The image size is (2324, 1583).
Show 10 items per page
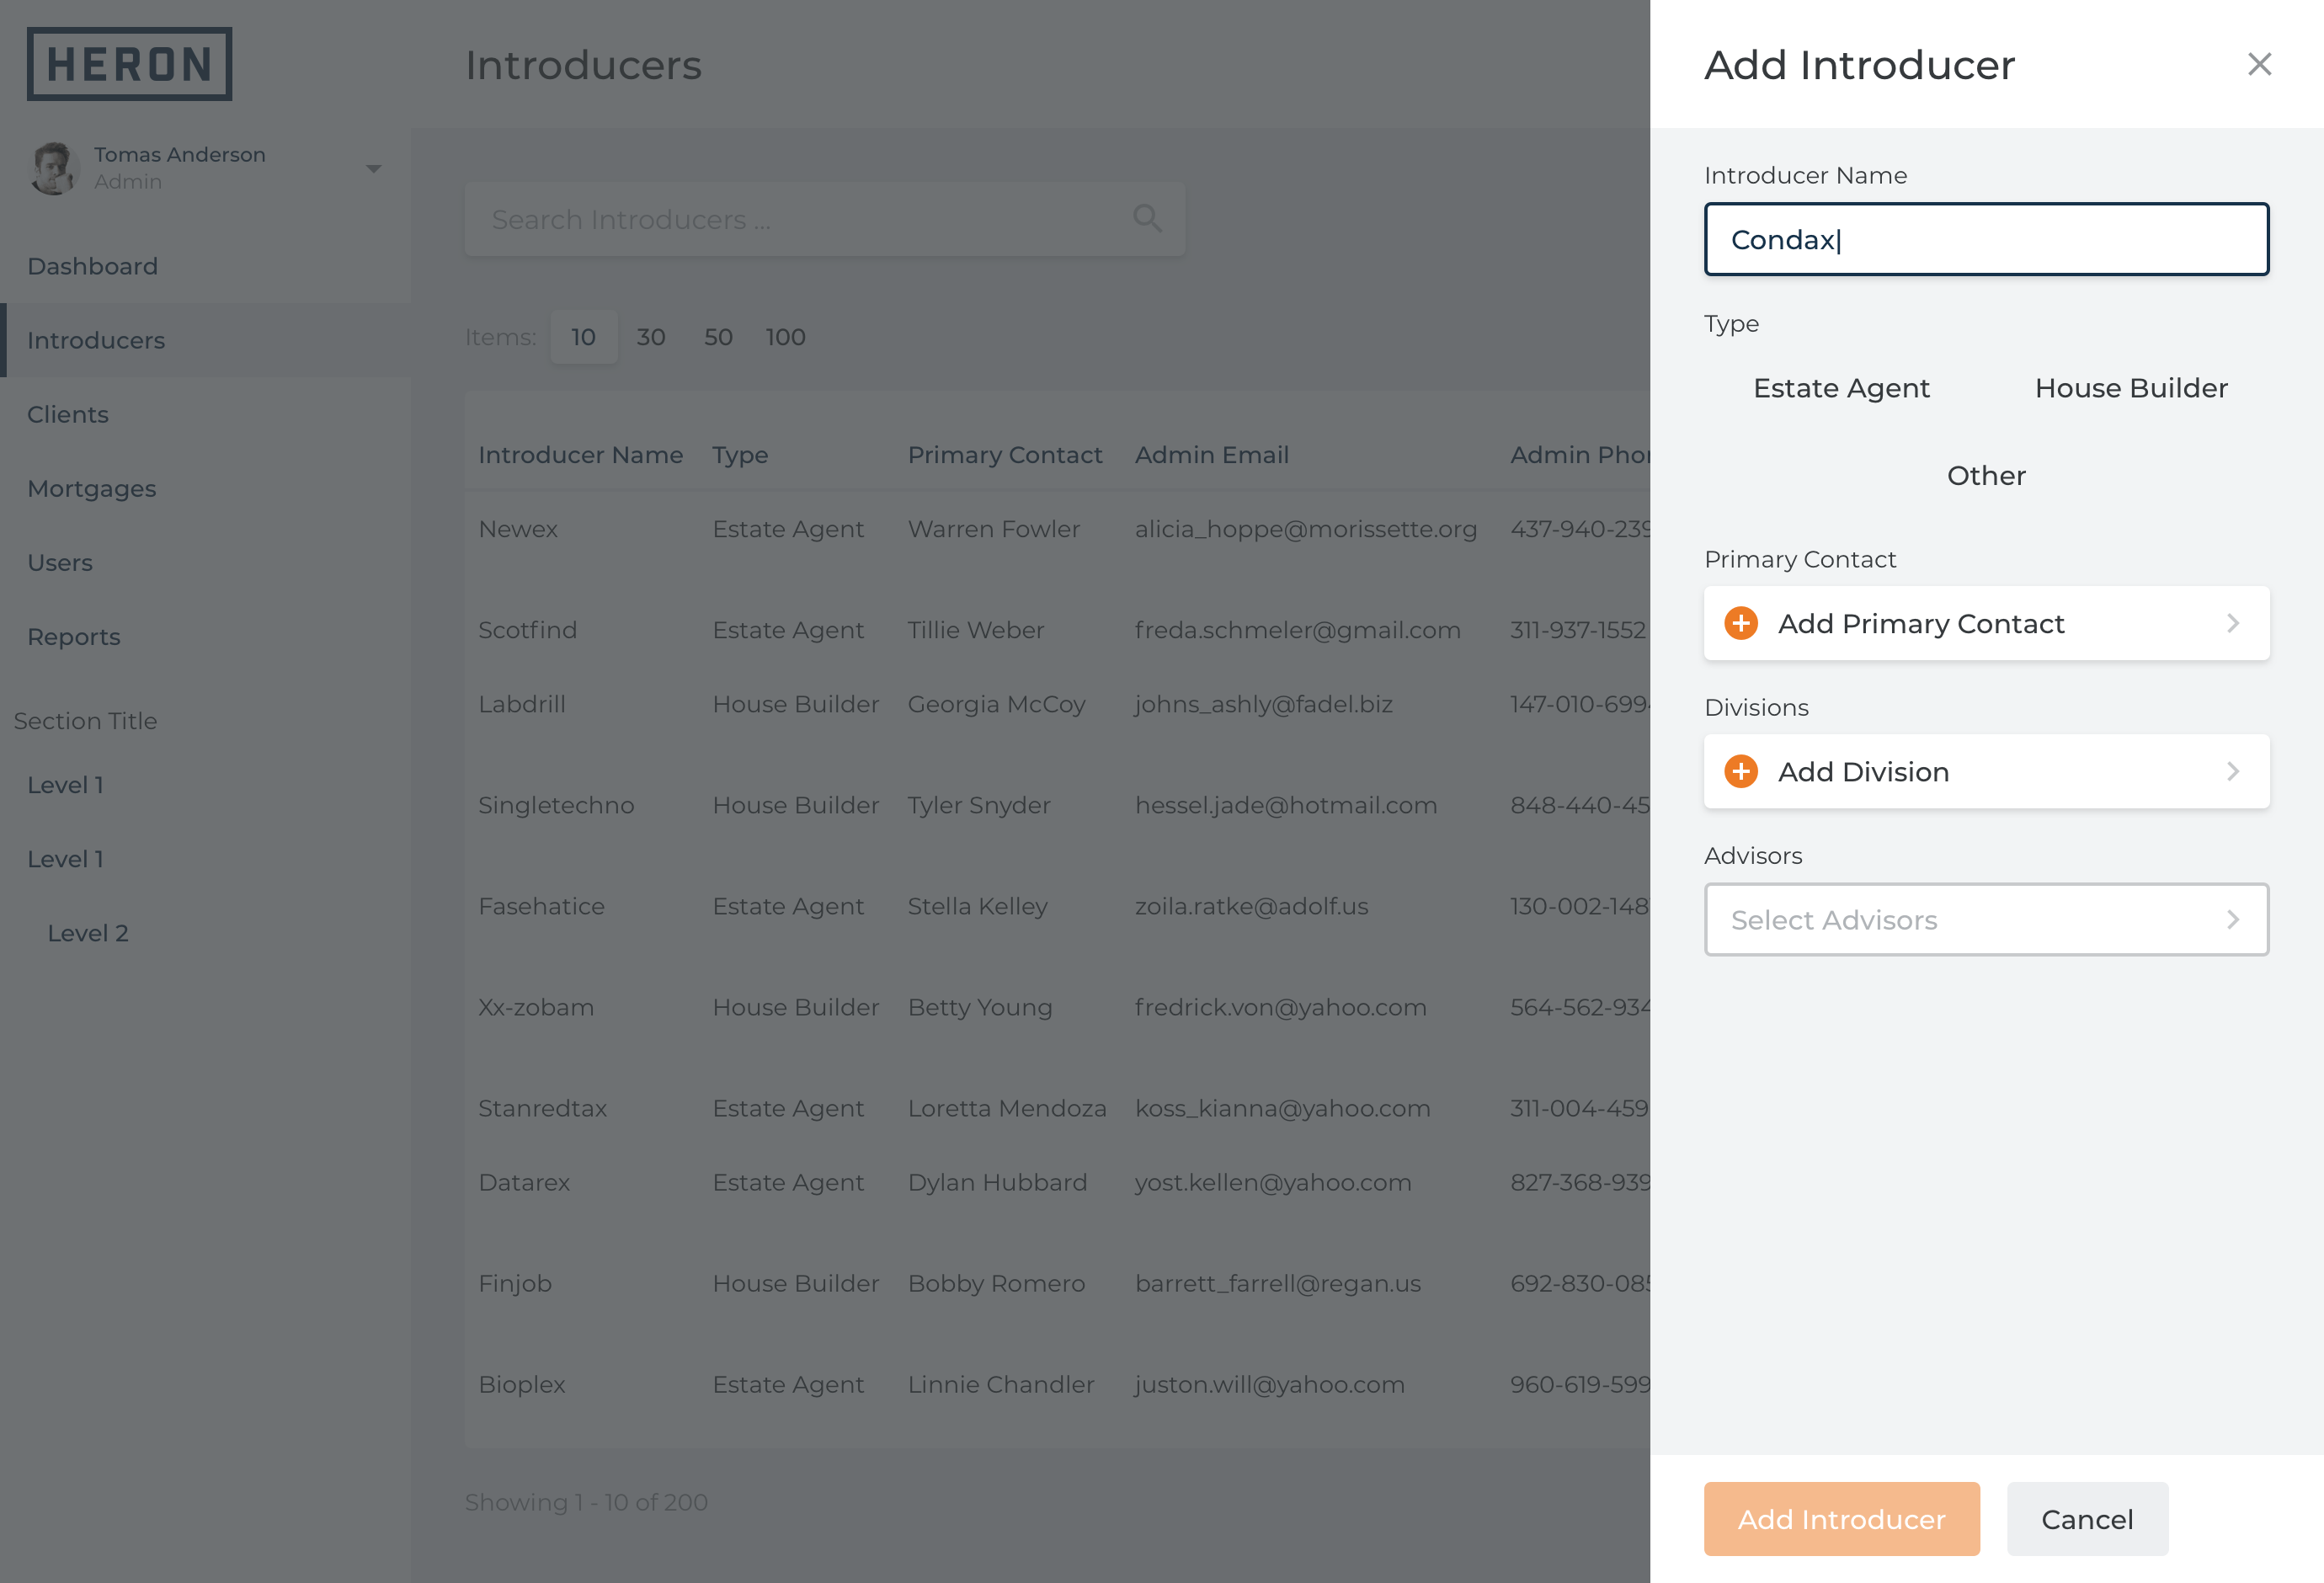(583, 337)
